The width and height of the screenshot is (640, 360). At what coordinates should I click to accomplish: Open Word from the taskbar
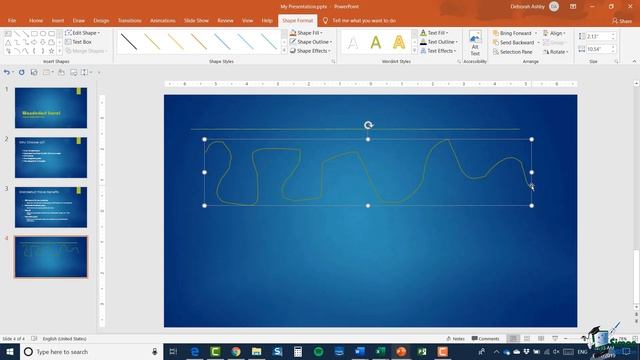[x=360, y=351]
